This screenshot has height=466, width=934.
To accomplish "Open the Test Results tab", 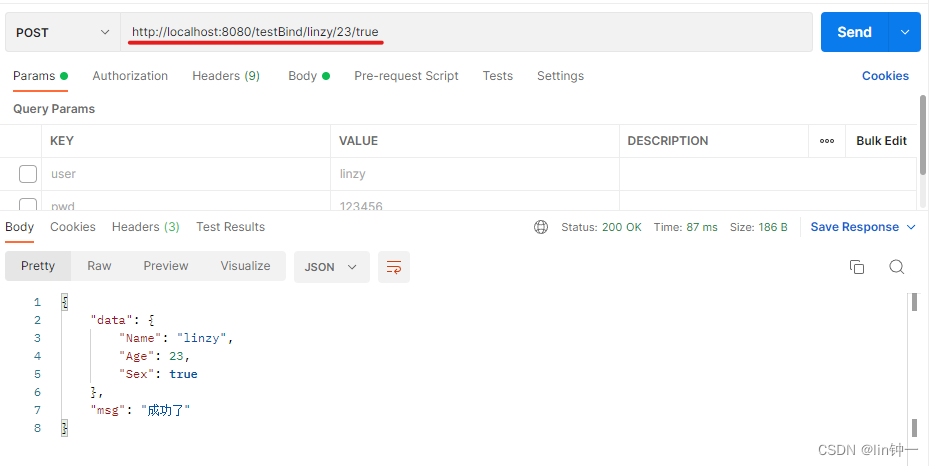I will [x=230, y=227].
